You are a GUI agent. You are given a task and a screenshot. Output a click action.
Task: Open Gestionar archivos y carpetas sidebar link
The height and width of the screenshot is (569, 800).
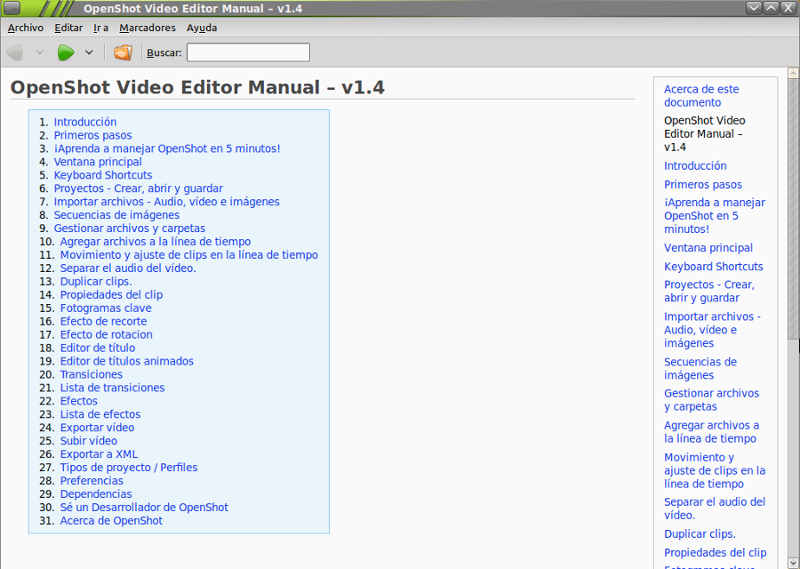pyautogui.click(x=712, y=400)
